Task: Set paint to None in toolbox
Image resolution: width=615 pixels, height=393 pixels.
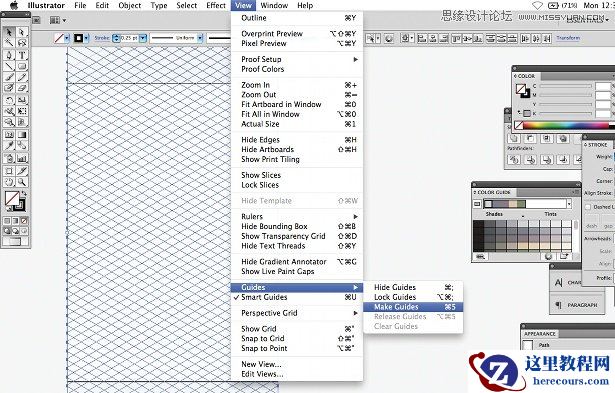Action: 24,221
